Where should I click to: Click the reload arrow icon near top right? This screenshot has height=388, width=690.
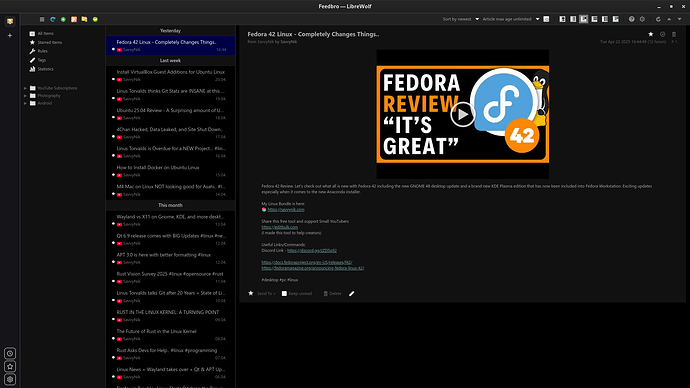point(658,19)
